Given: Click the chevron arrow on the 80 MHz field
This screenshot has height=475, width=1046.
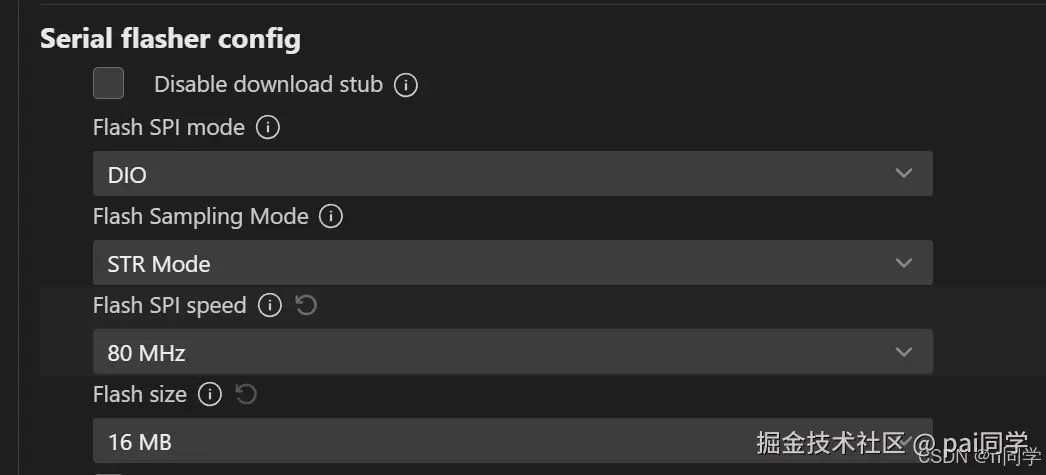Looking at the screenshot, I should point(904,352).
